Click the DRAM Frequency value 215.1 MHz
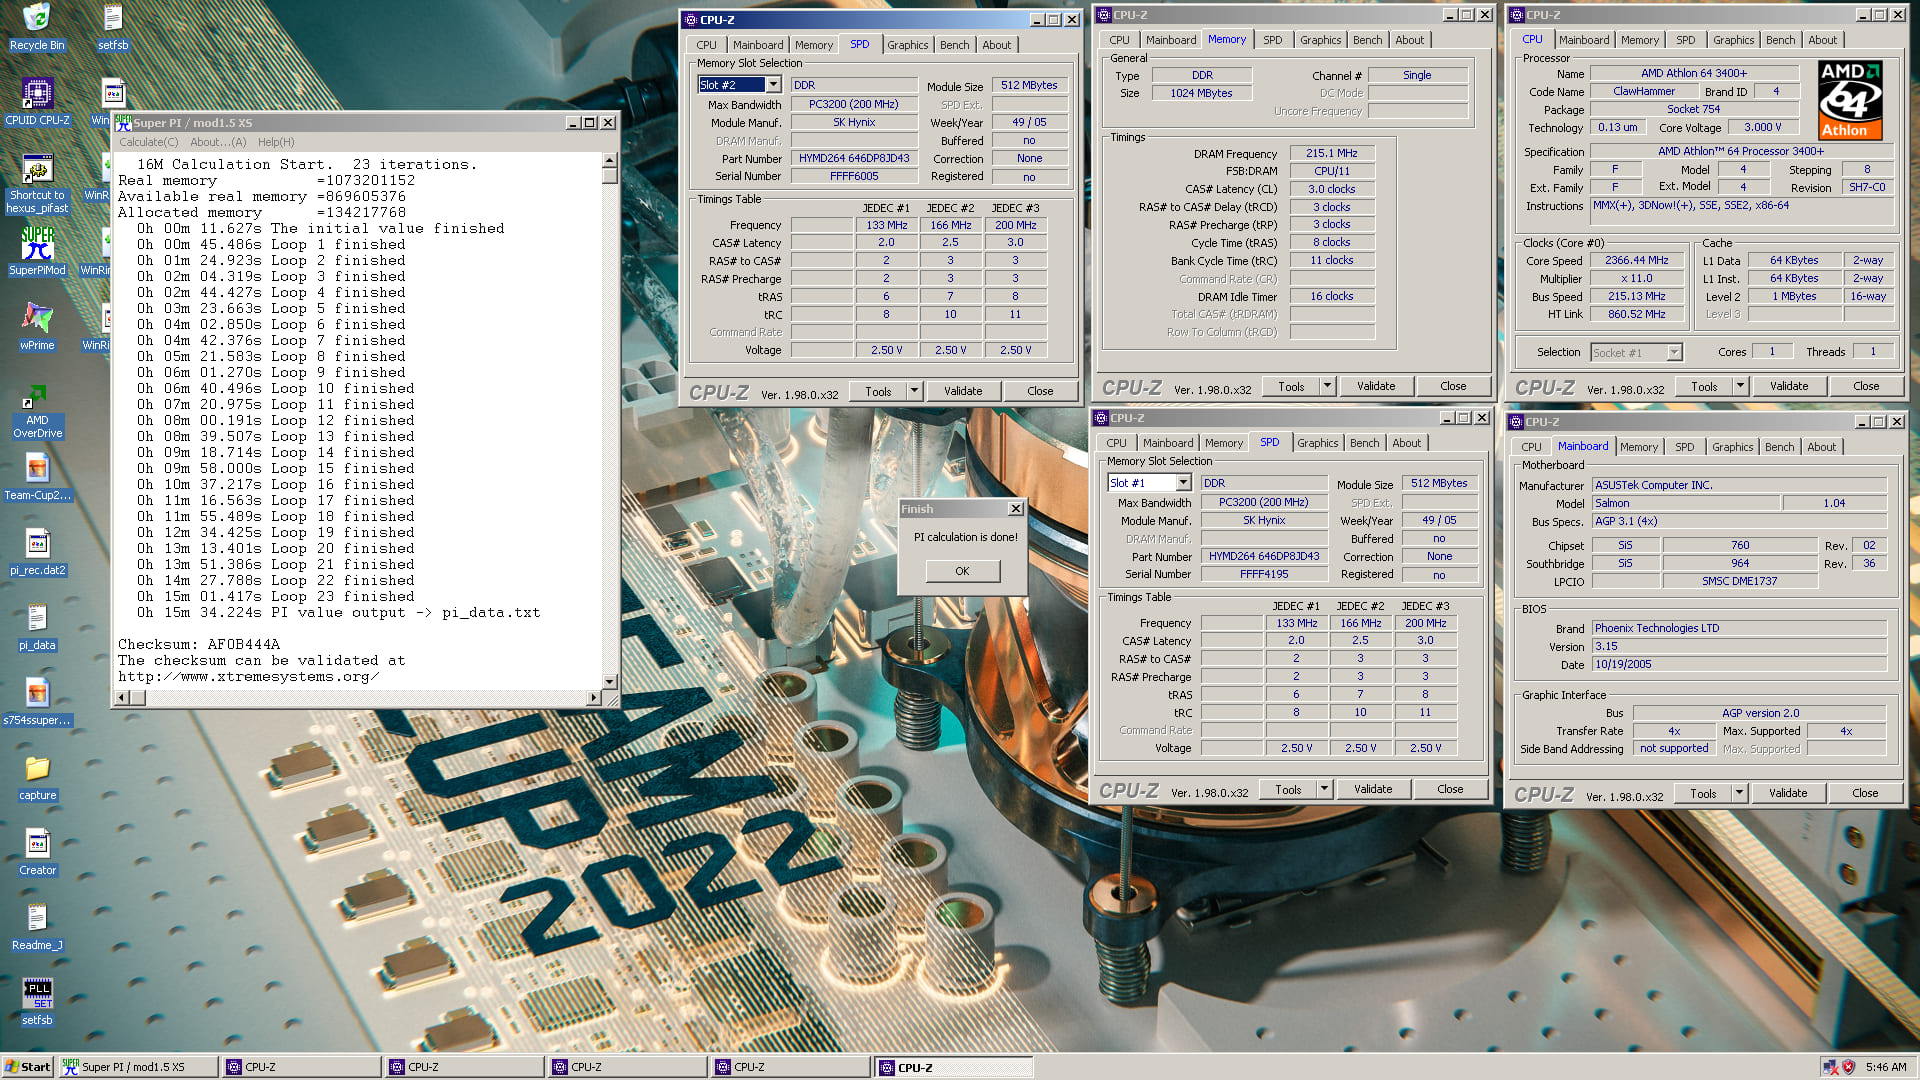This screenshot has height=1080, width=1920. coord(1331,153)
